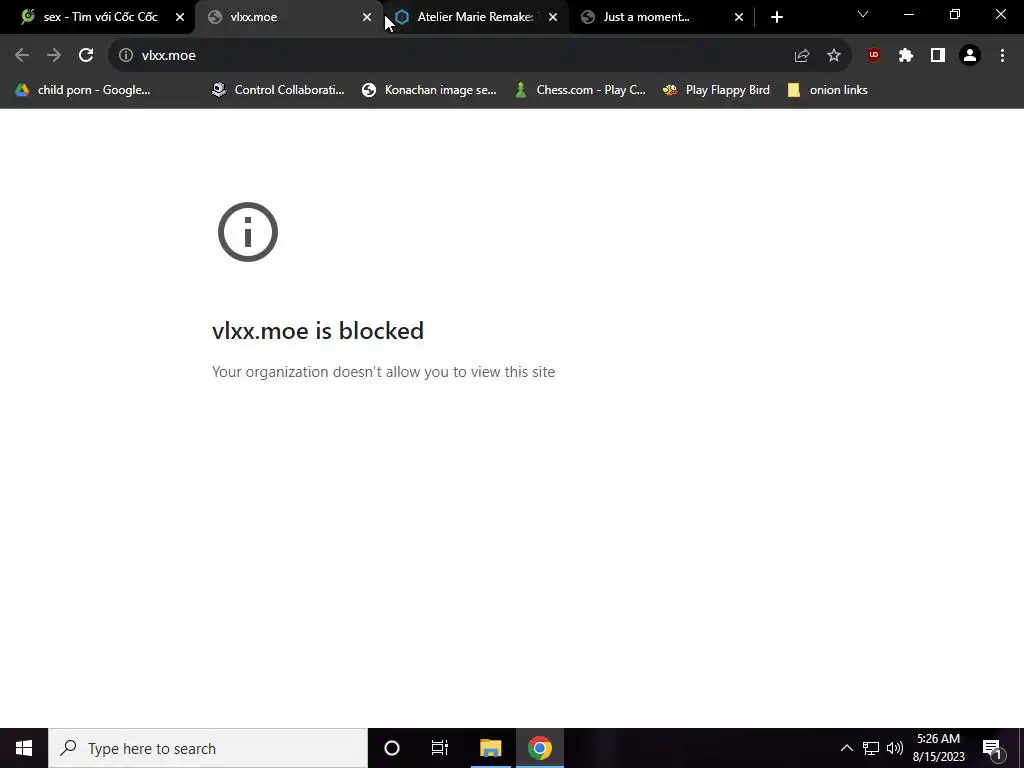Open the uBlock Origin extension icon
The image size is (1024, 768).
[874, 56]
